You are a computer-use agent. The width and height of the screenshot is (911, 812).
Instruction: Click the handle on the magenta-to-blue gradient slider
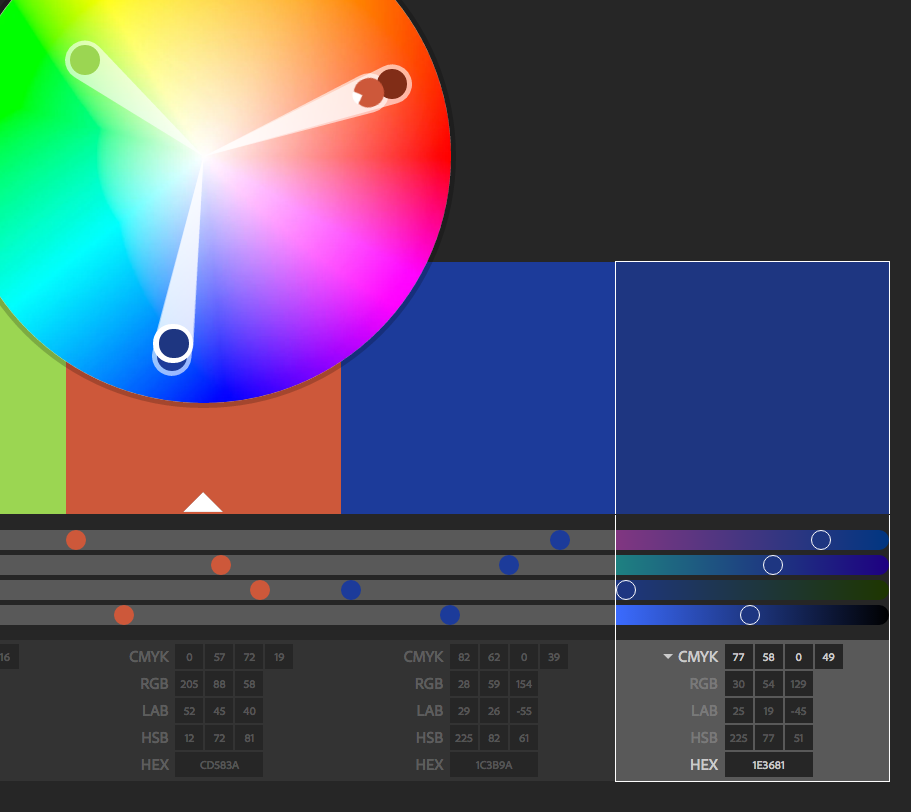[821, 540]
